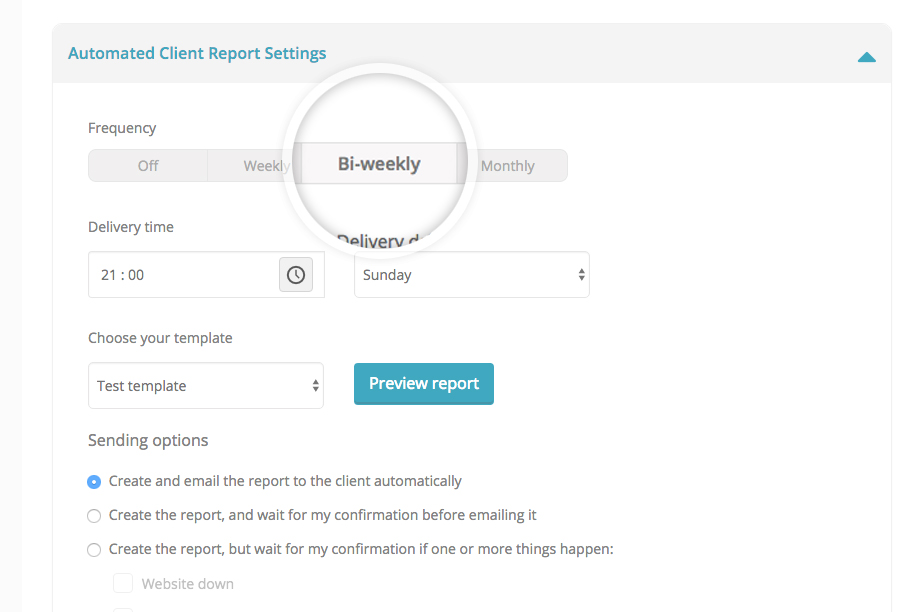
Task: Collapse the Automated Client Report Settings caret
Action: click(x=866, y=57)
